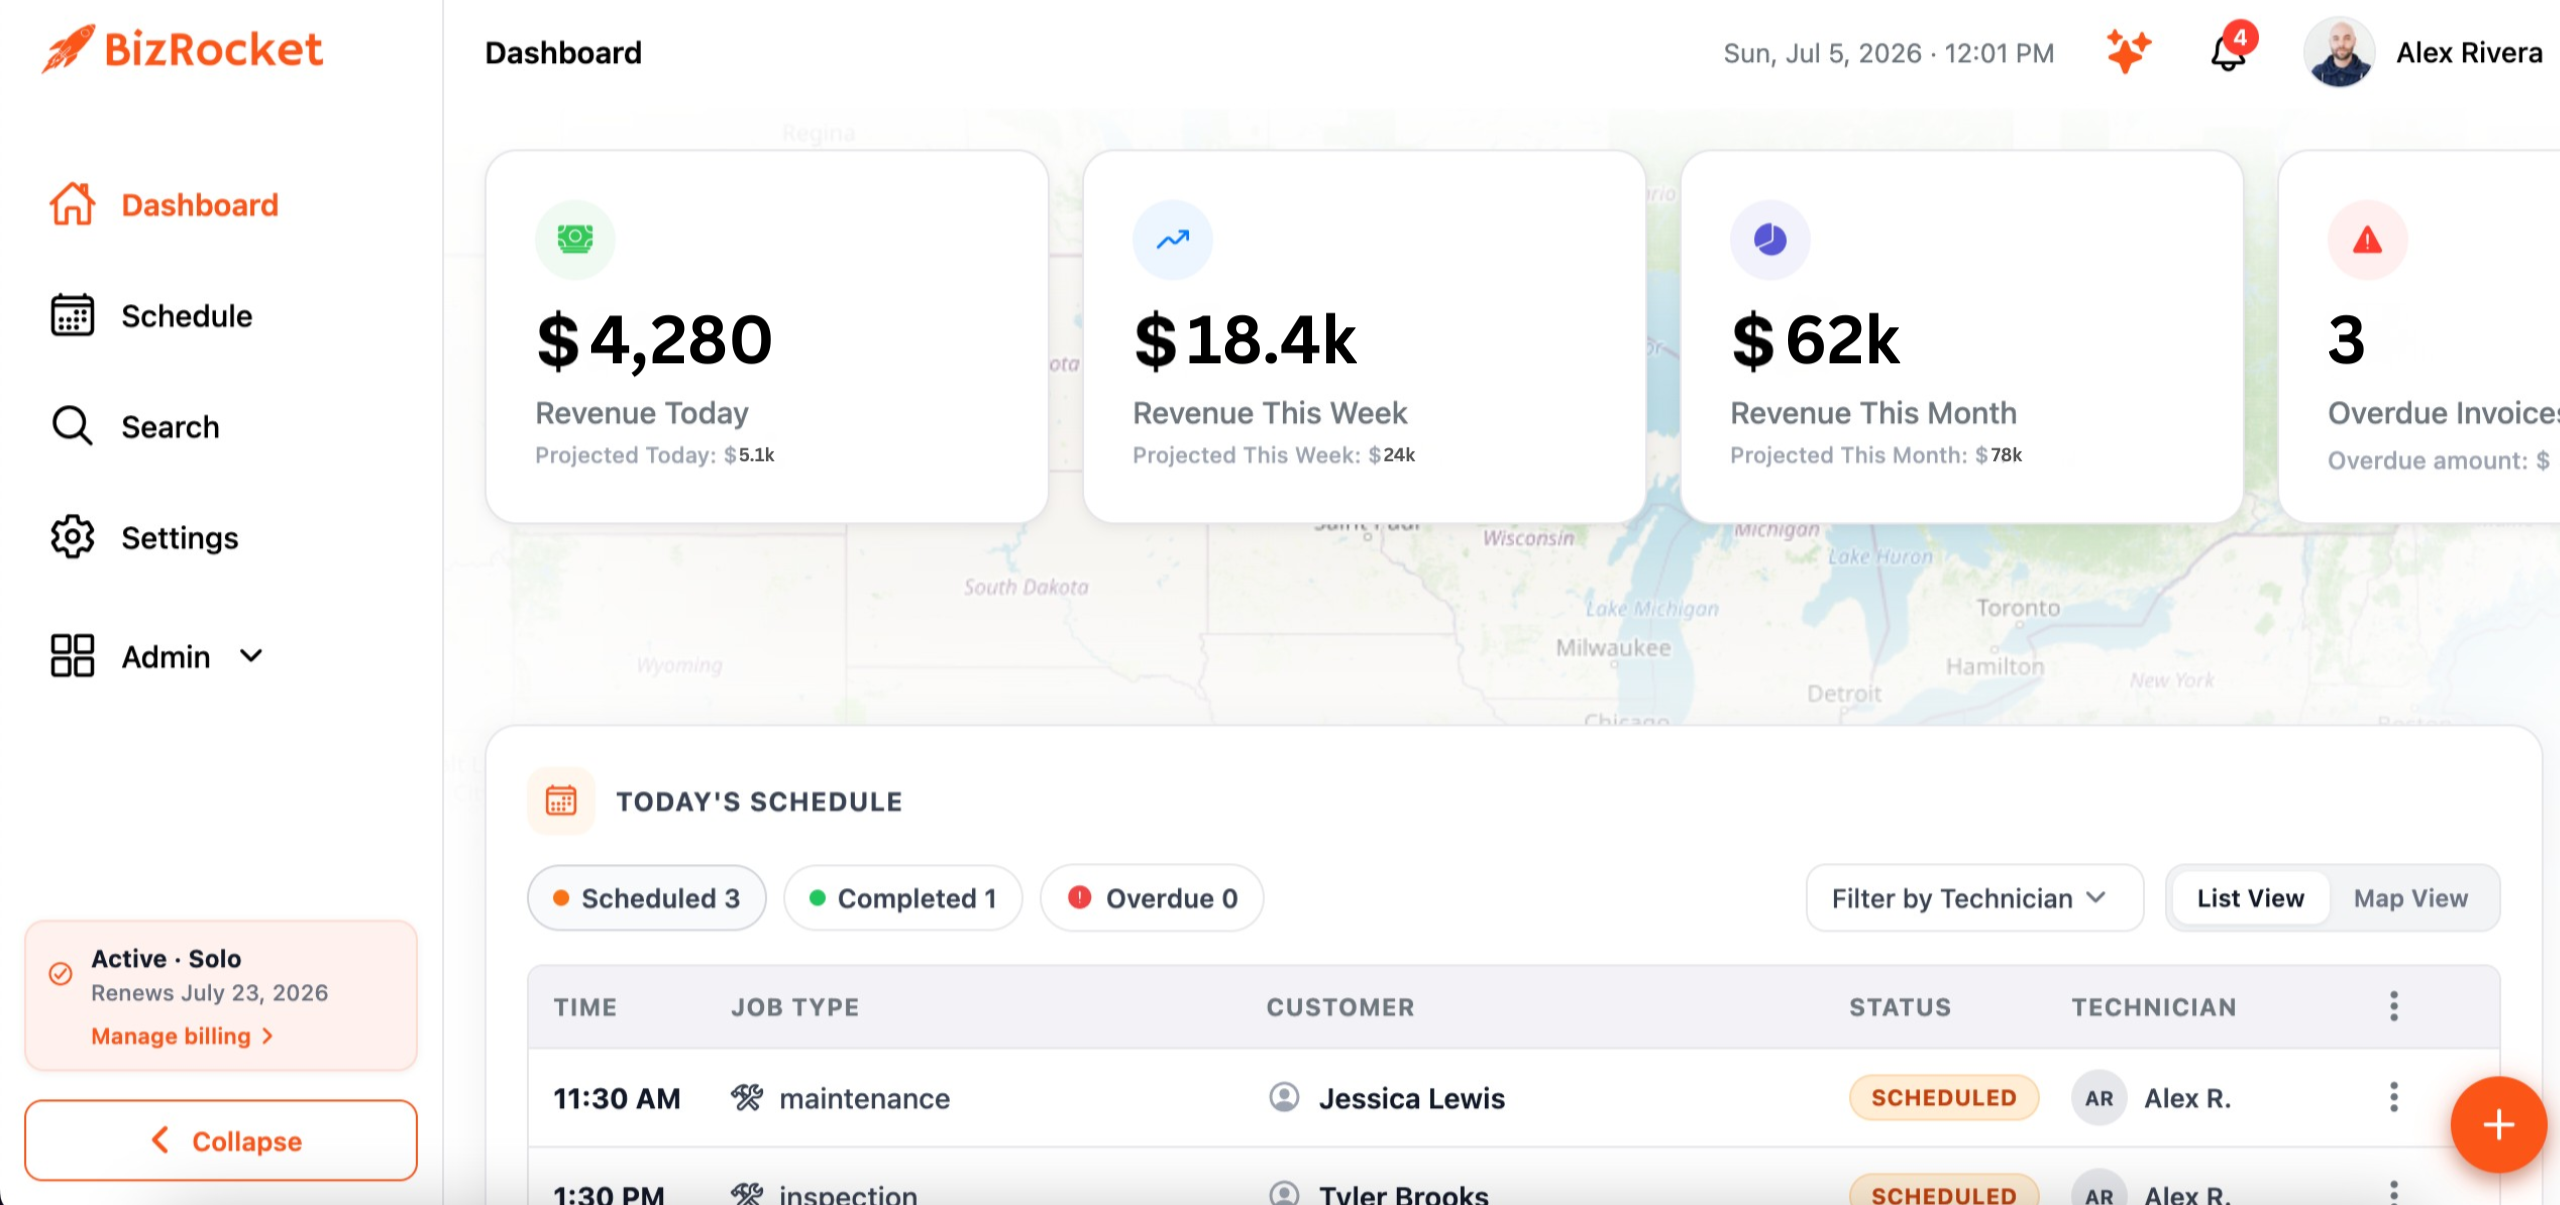Open the Settings gear icon
The width and height of the screenshot is (2560, 1205).
tap(72, 537)
